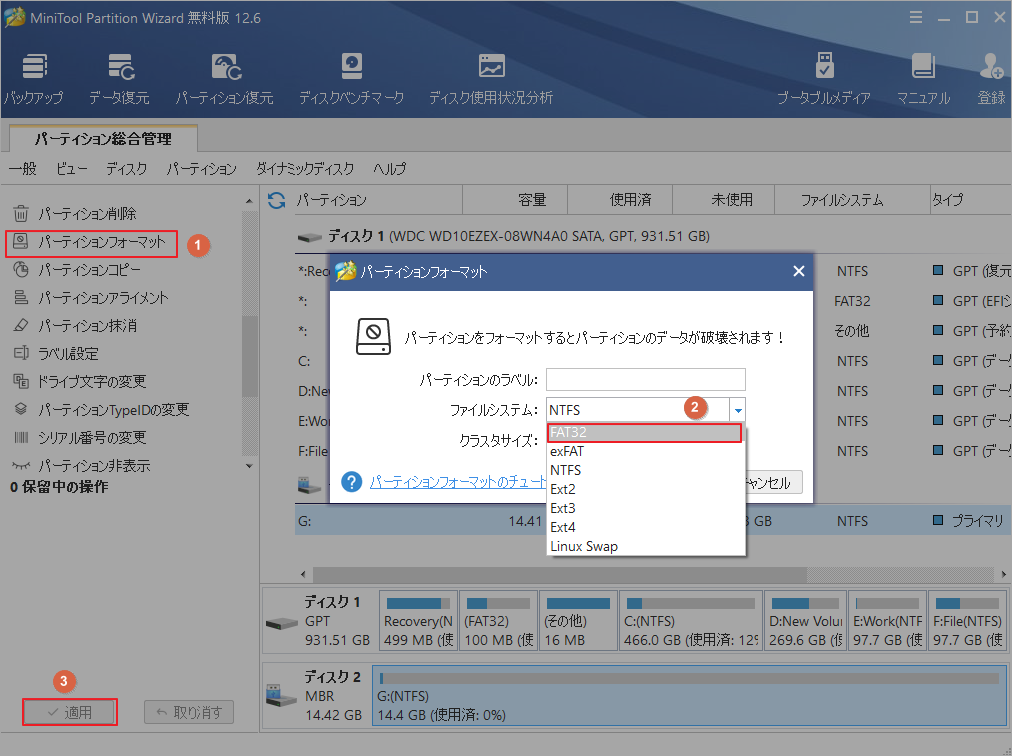
Task: Close the パーティションフォーマット dialog
Action: [x=798, y=271]
